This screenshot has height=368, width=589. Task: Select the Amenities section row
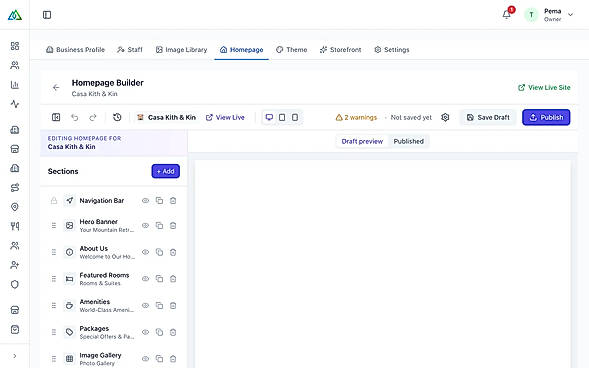click(113, 306)
